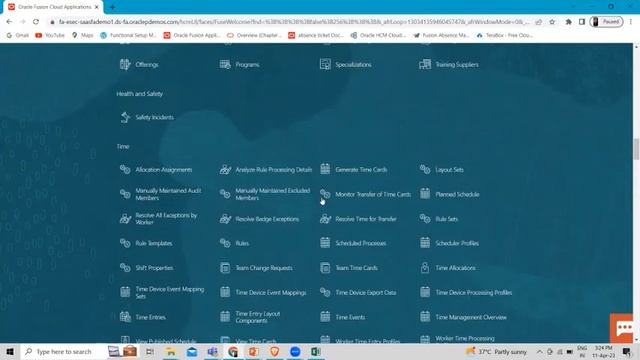640x360 pixels.
Task: Click the Layout Sets icon
Action: (425, 169)
